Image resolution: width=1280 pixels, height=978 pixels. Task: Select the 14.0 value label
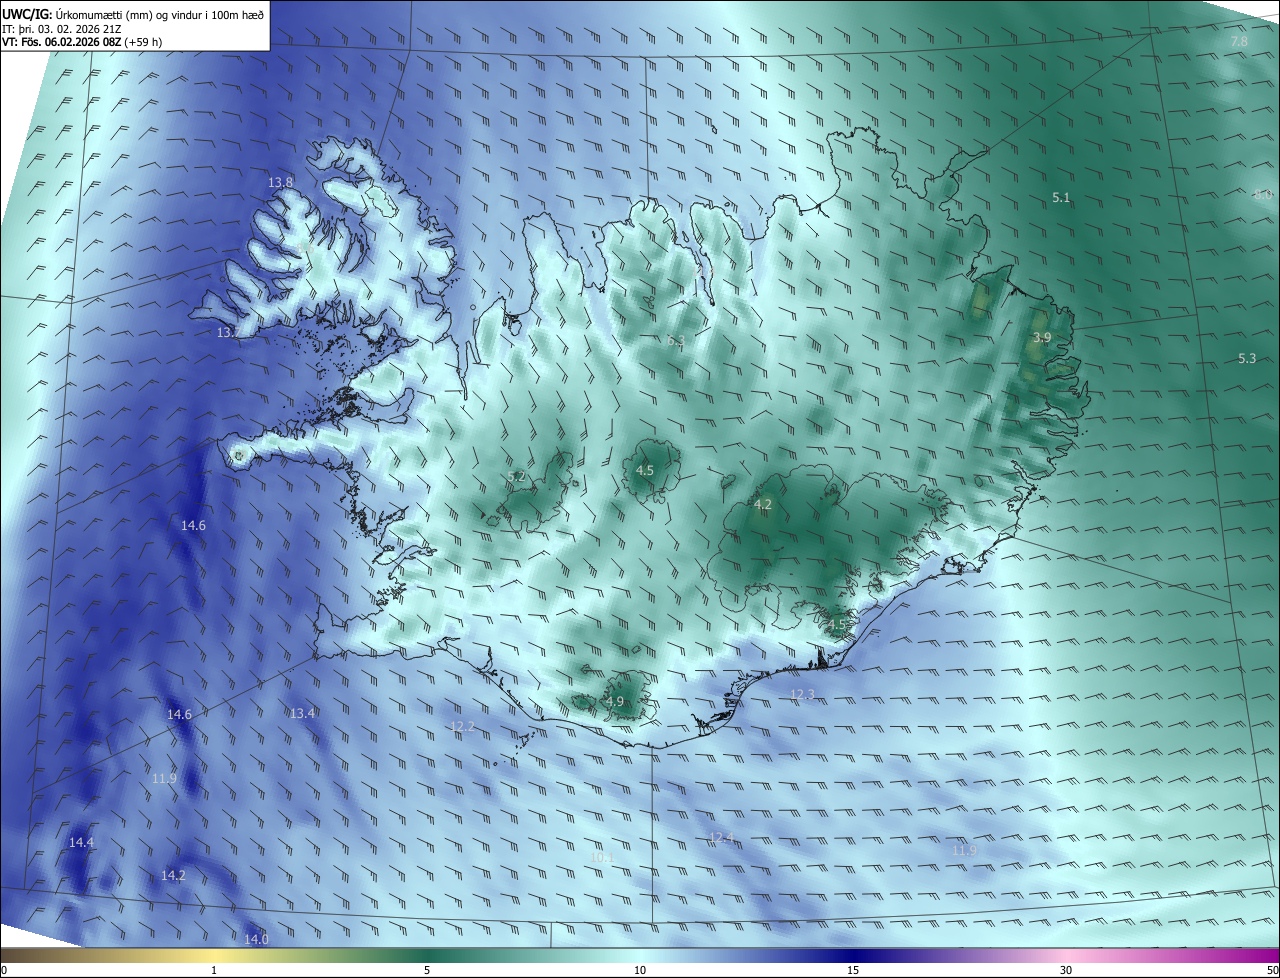click(257, 939)
